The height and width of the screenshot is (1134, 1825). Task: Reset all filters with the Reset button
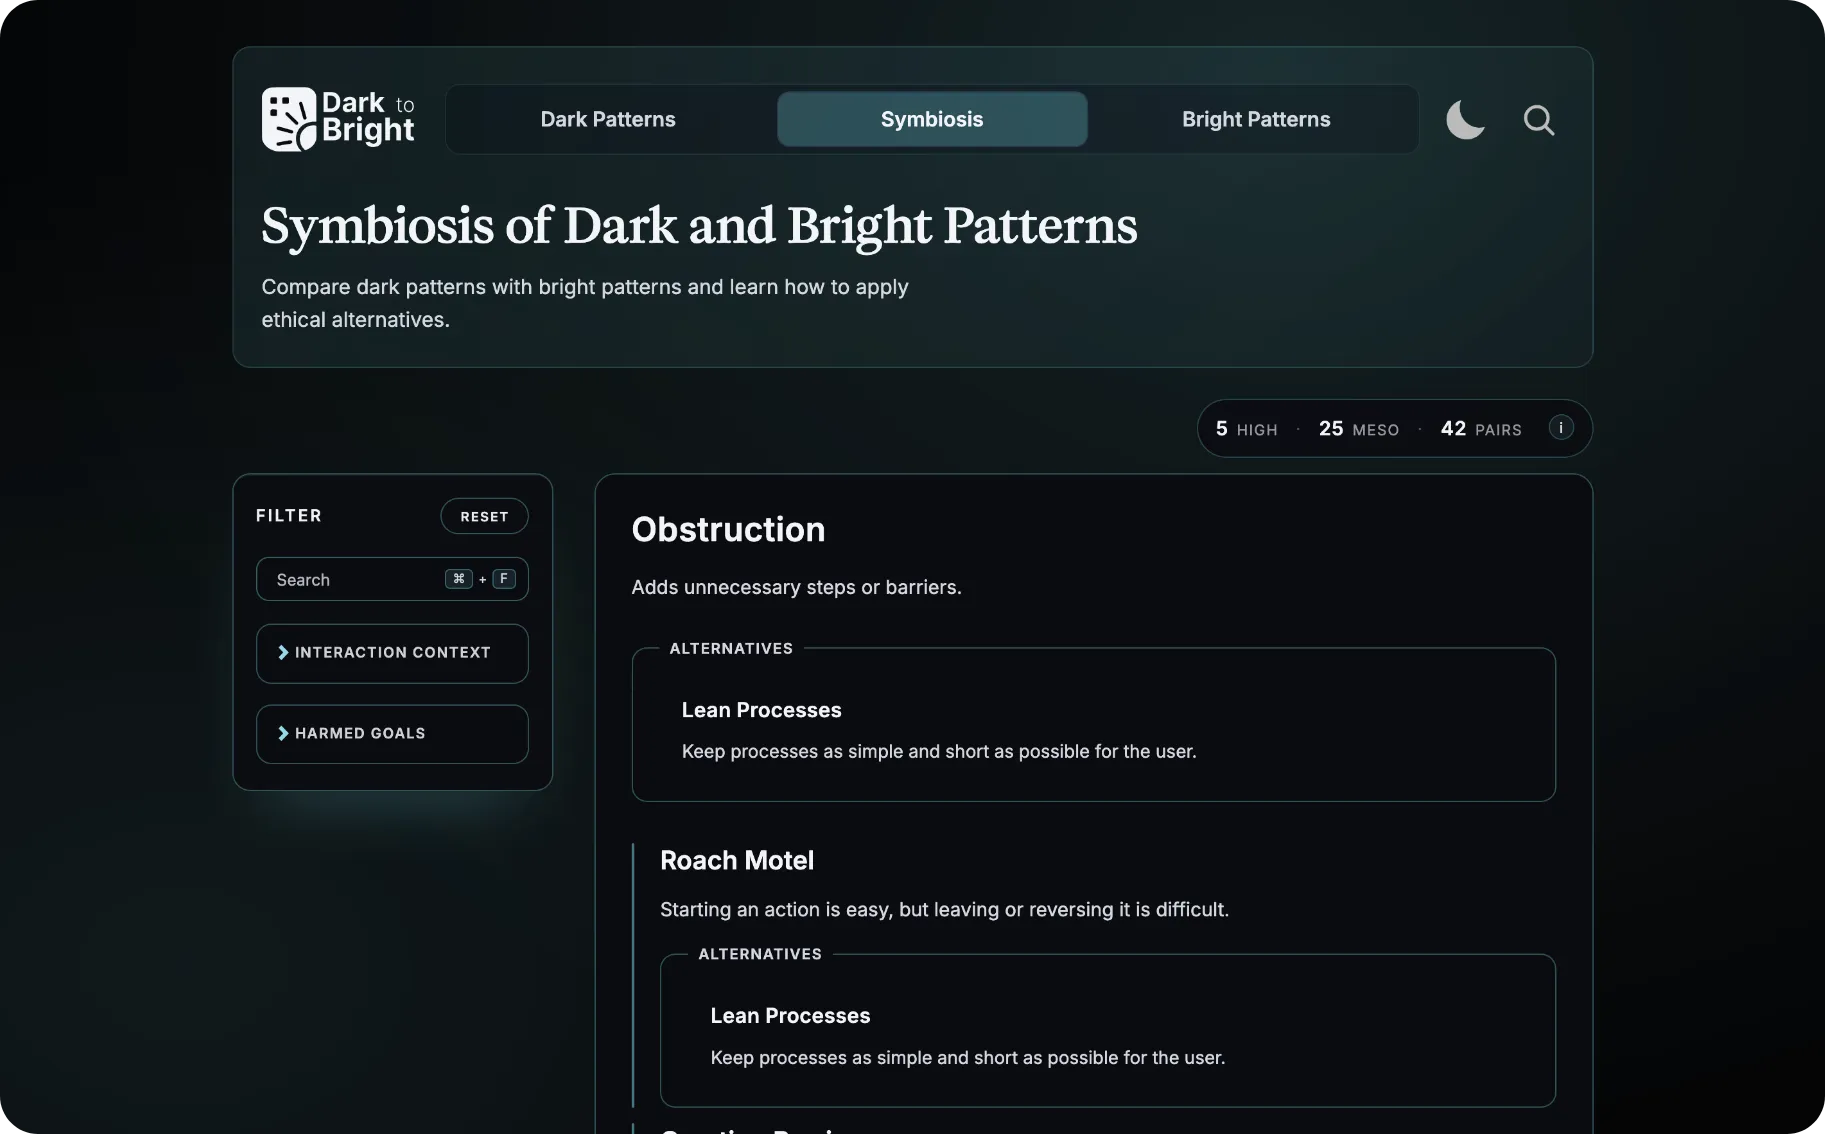(484, 516)
